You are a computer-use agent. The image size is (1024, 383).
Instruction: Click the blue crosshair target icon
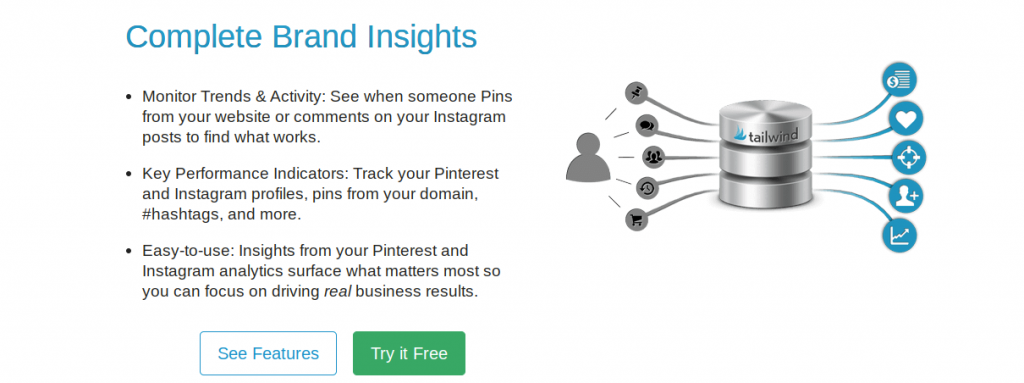click(908, 158)
